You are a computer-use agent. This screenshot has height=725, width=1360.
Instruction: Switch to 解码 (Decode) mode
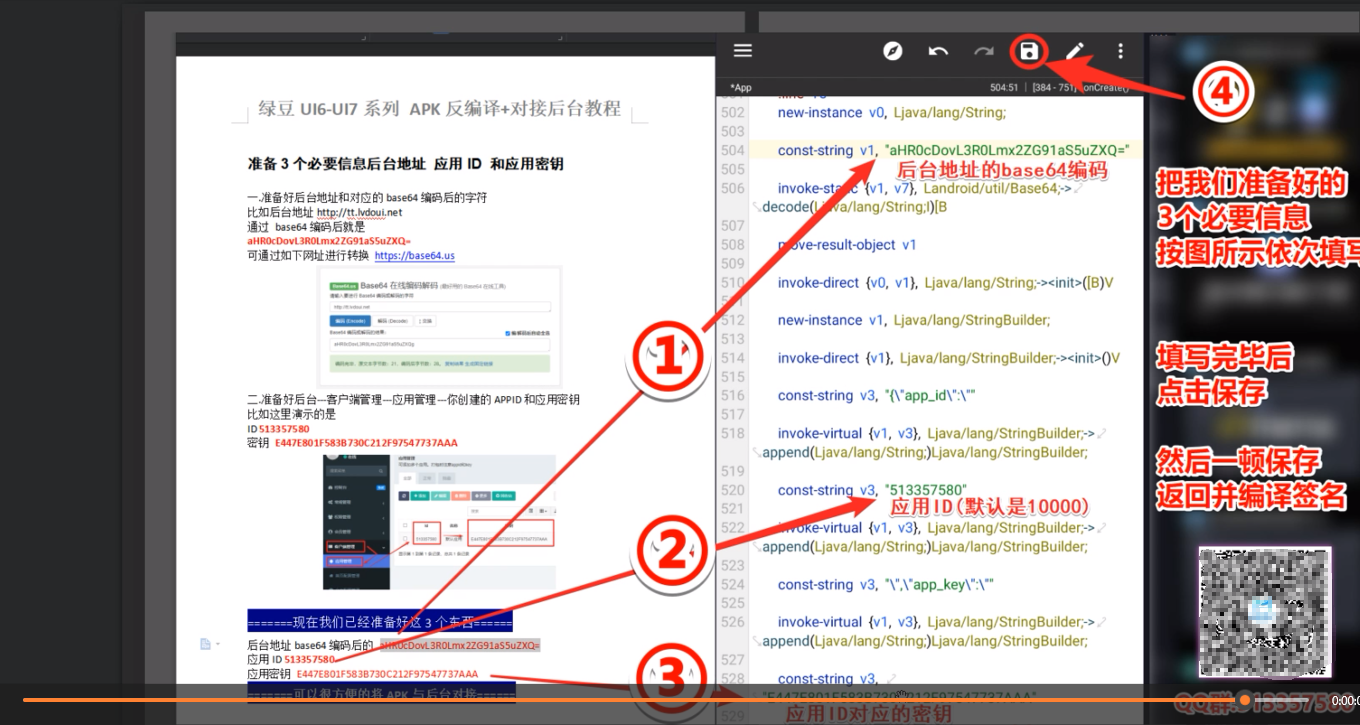pyautogui.click(x=392, y=321)
